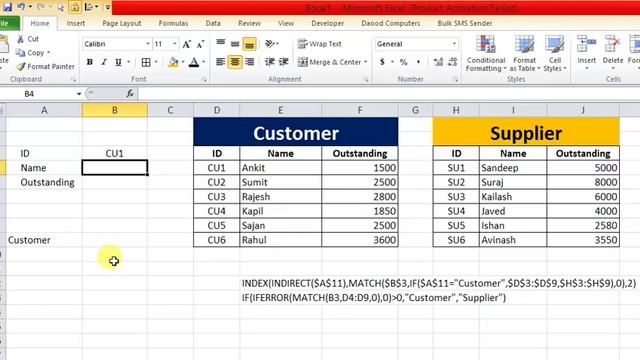640x360 pixels.
Task: Click the Decrease Indent icon
Action: point(270,62)
